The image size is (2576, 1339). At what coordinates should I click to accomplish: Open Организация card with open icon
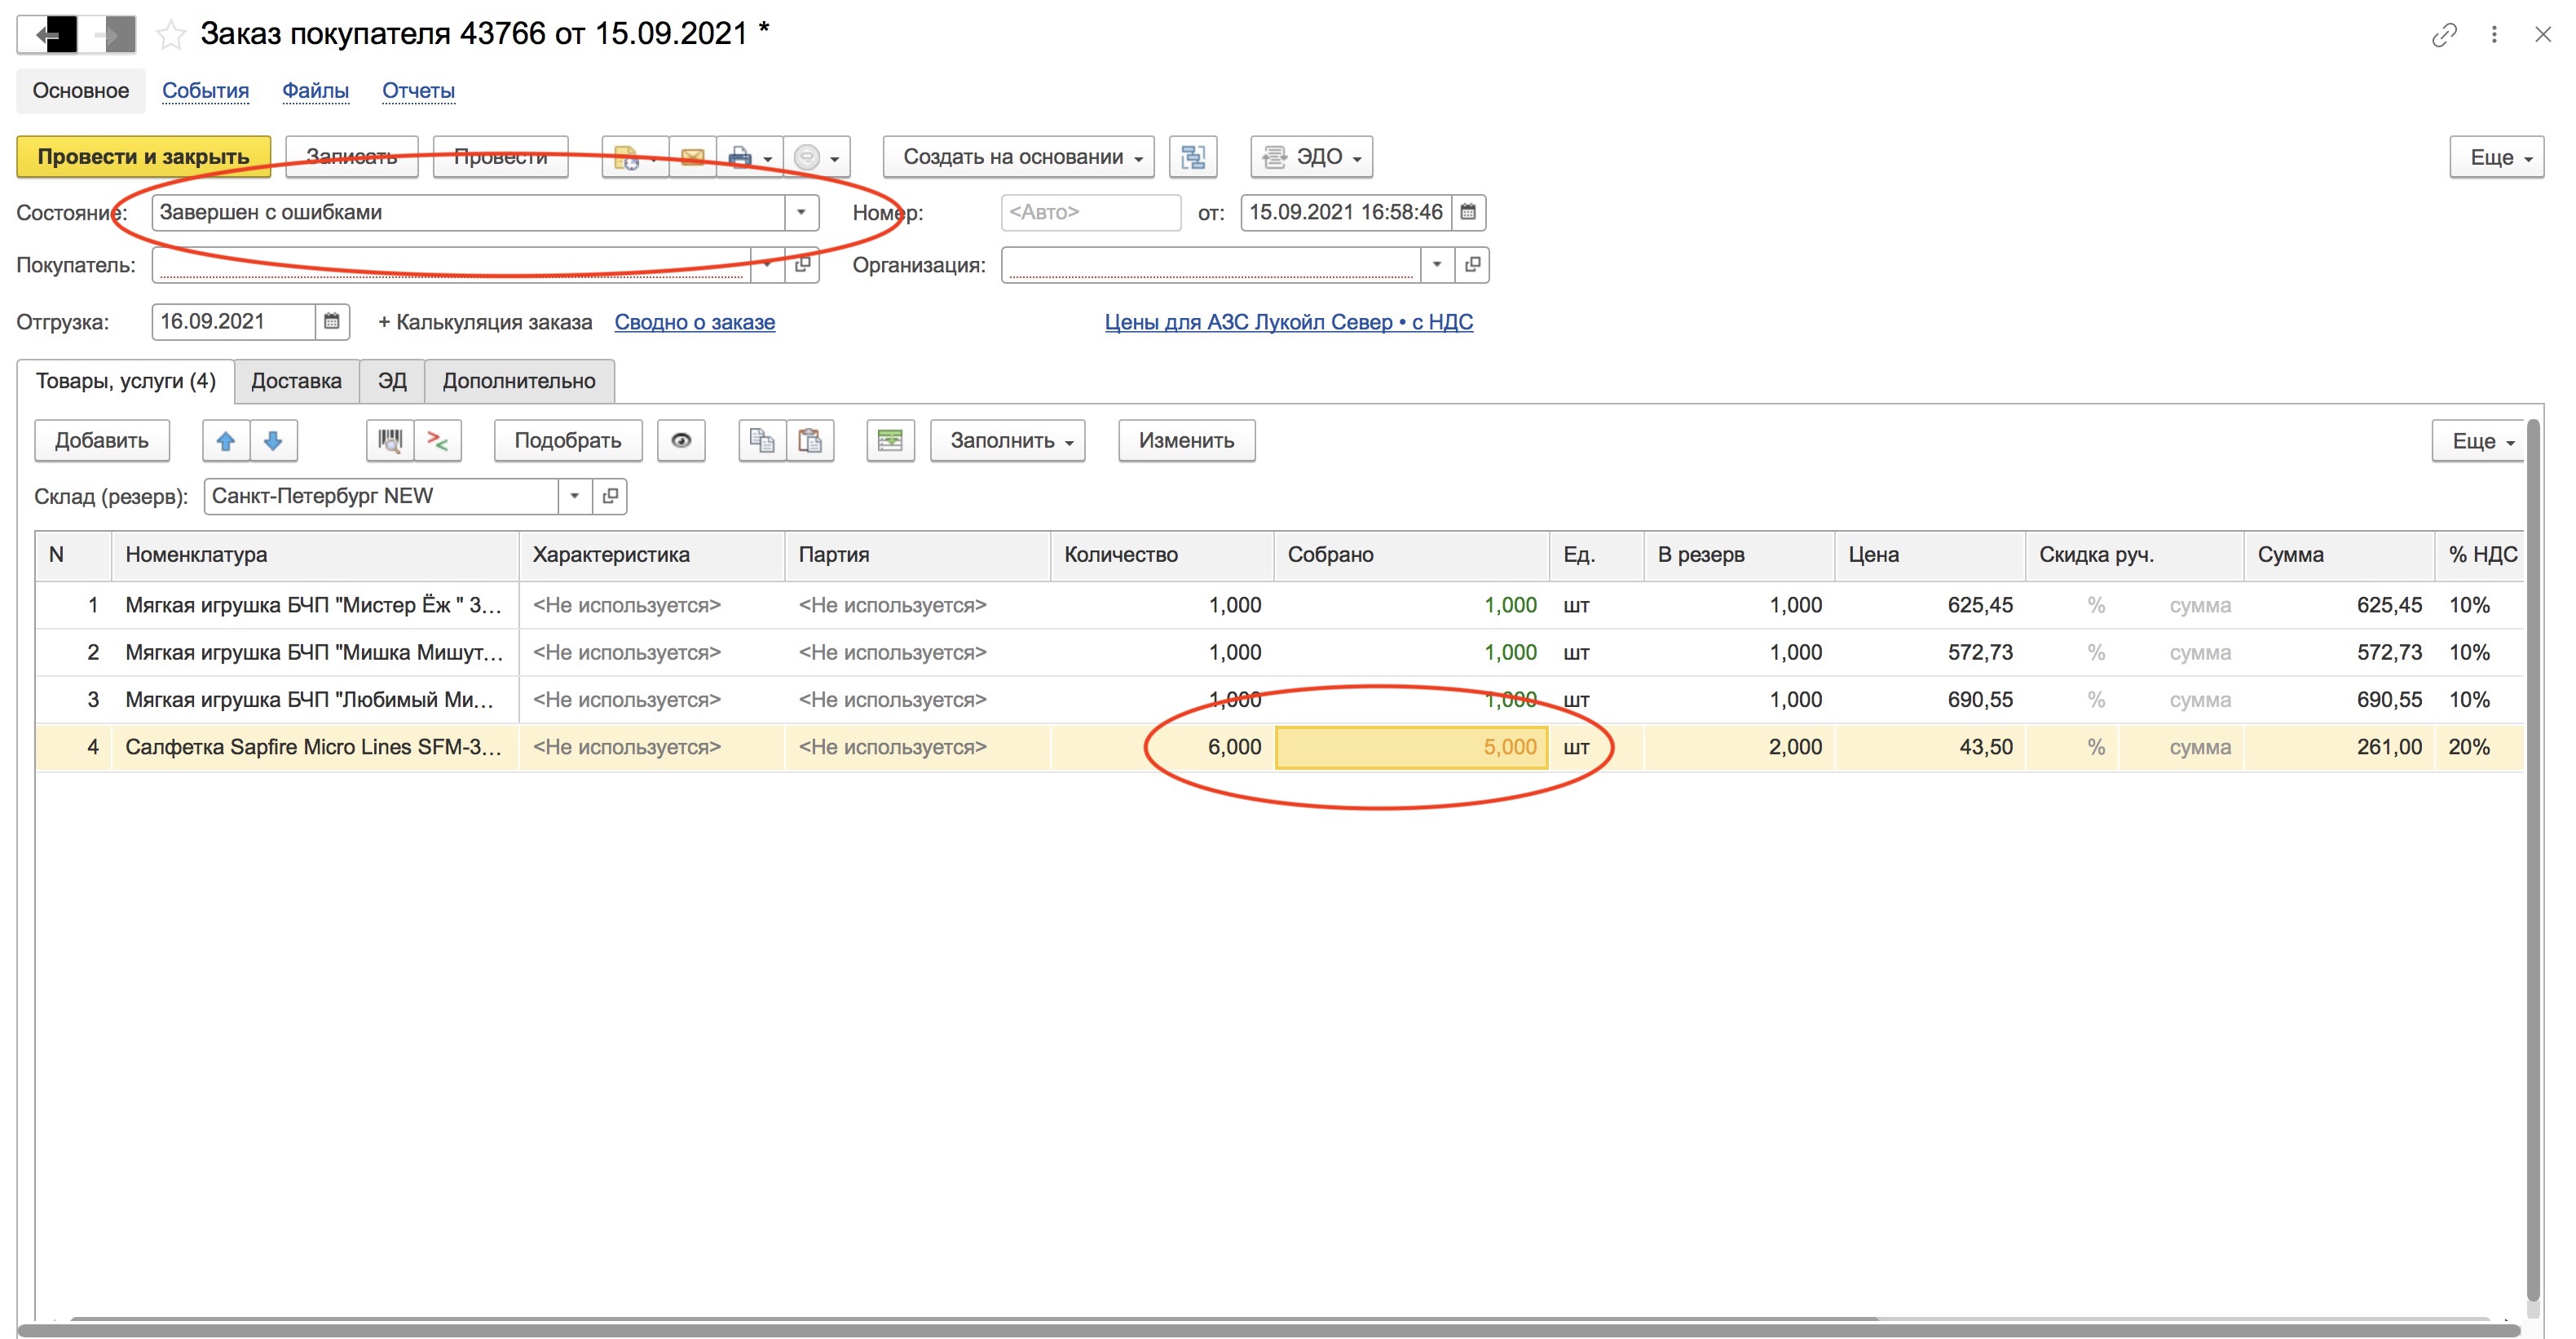coord(1472,265)
